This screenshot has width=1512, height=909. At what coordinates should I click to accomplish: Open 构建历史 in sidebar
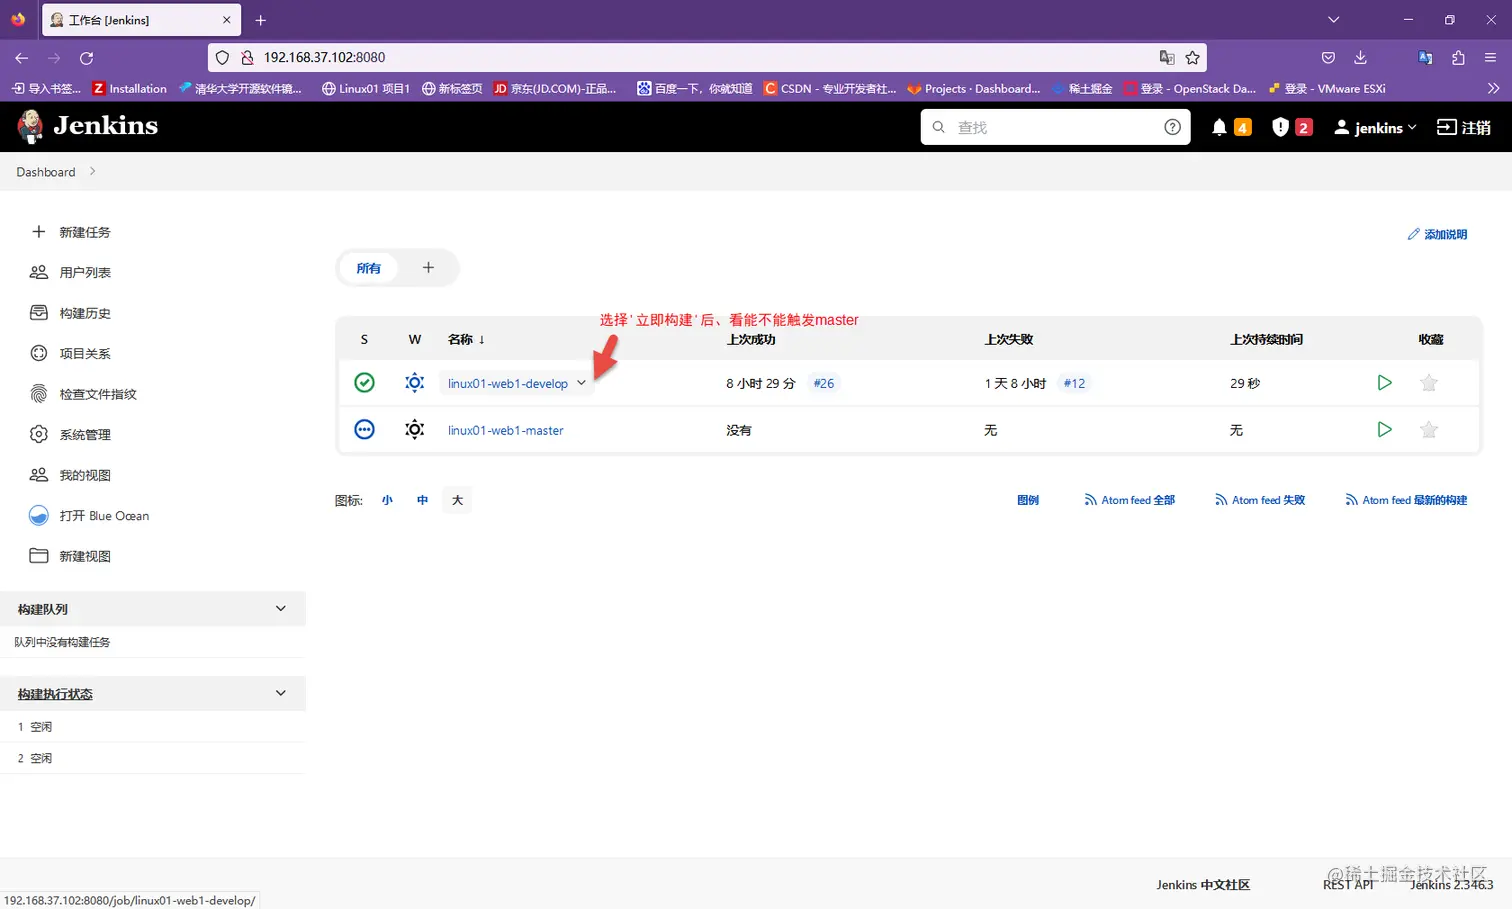coord(84,313)
